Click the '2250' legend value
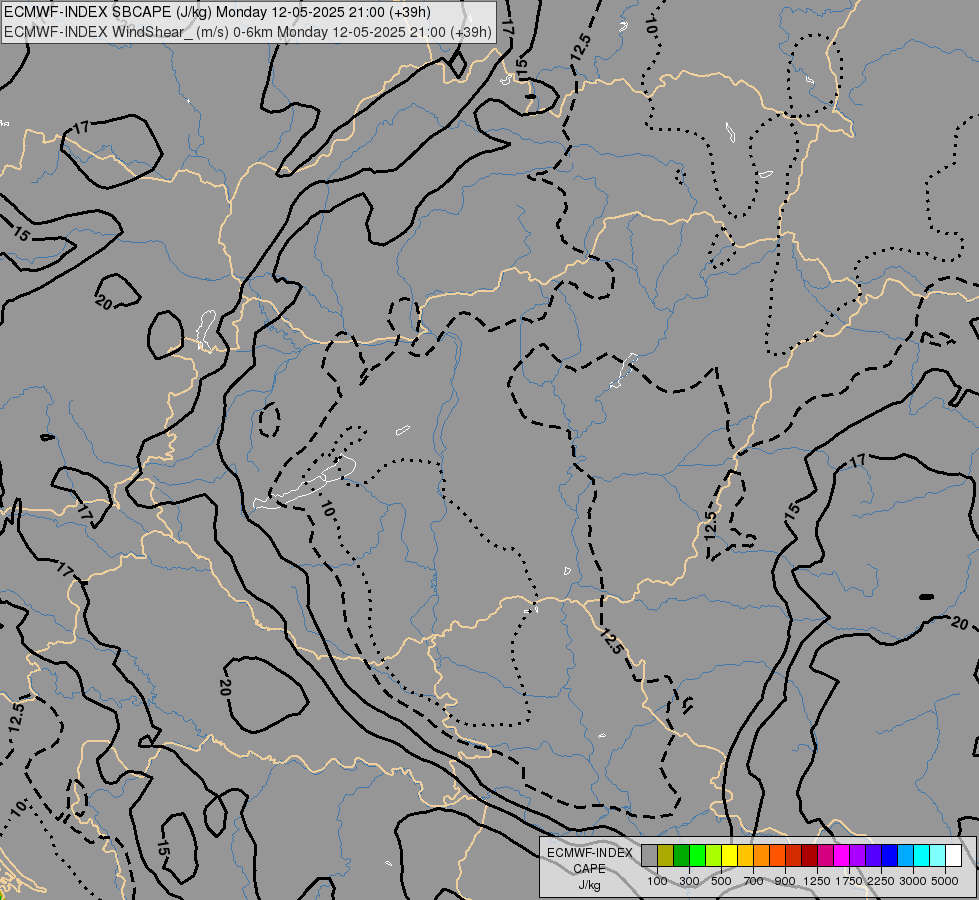The image size is (979, 900). (x=881, y=881)
